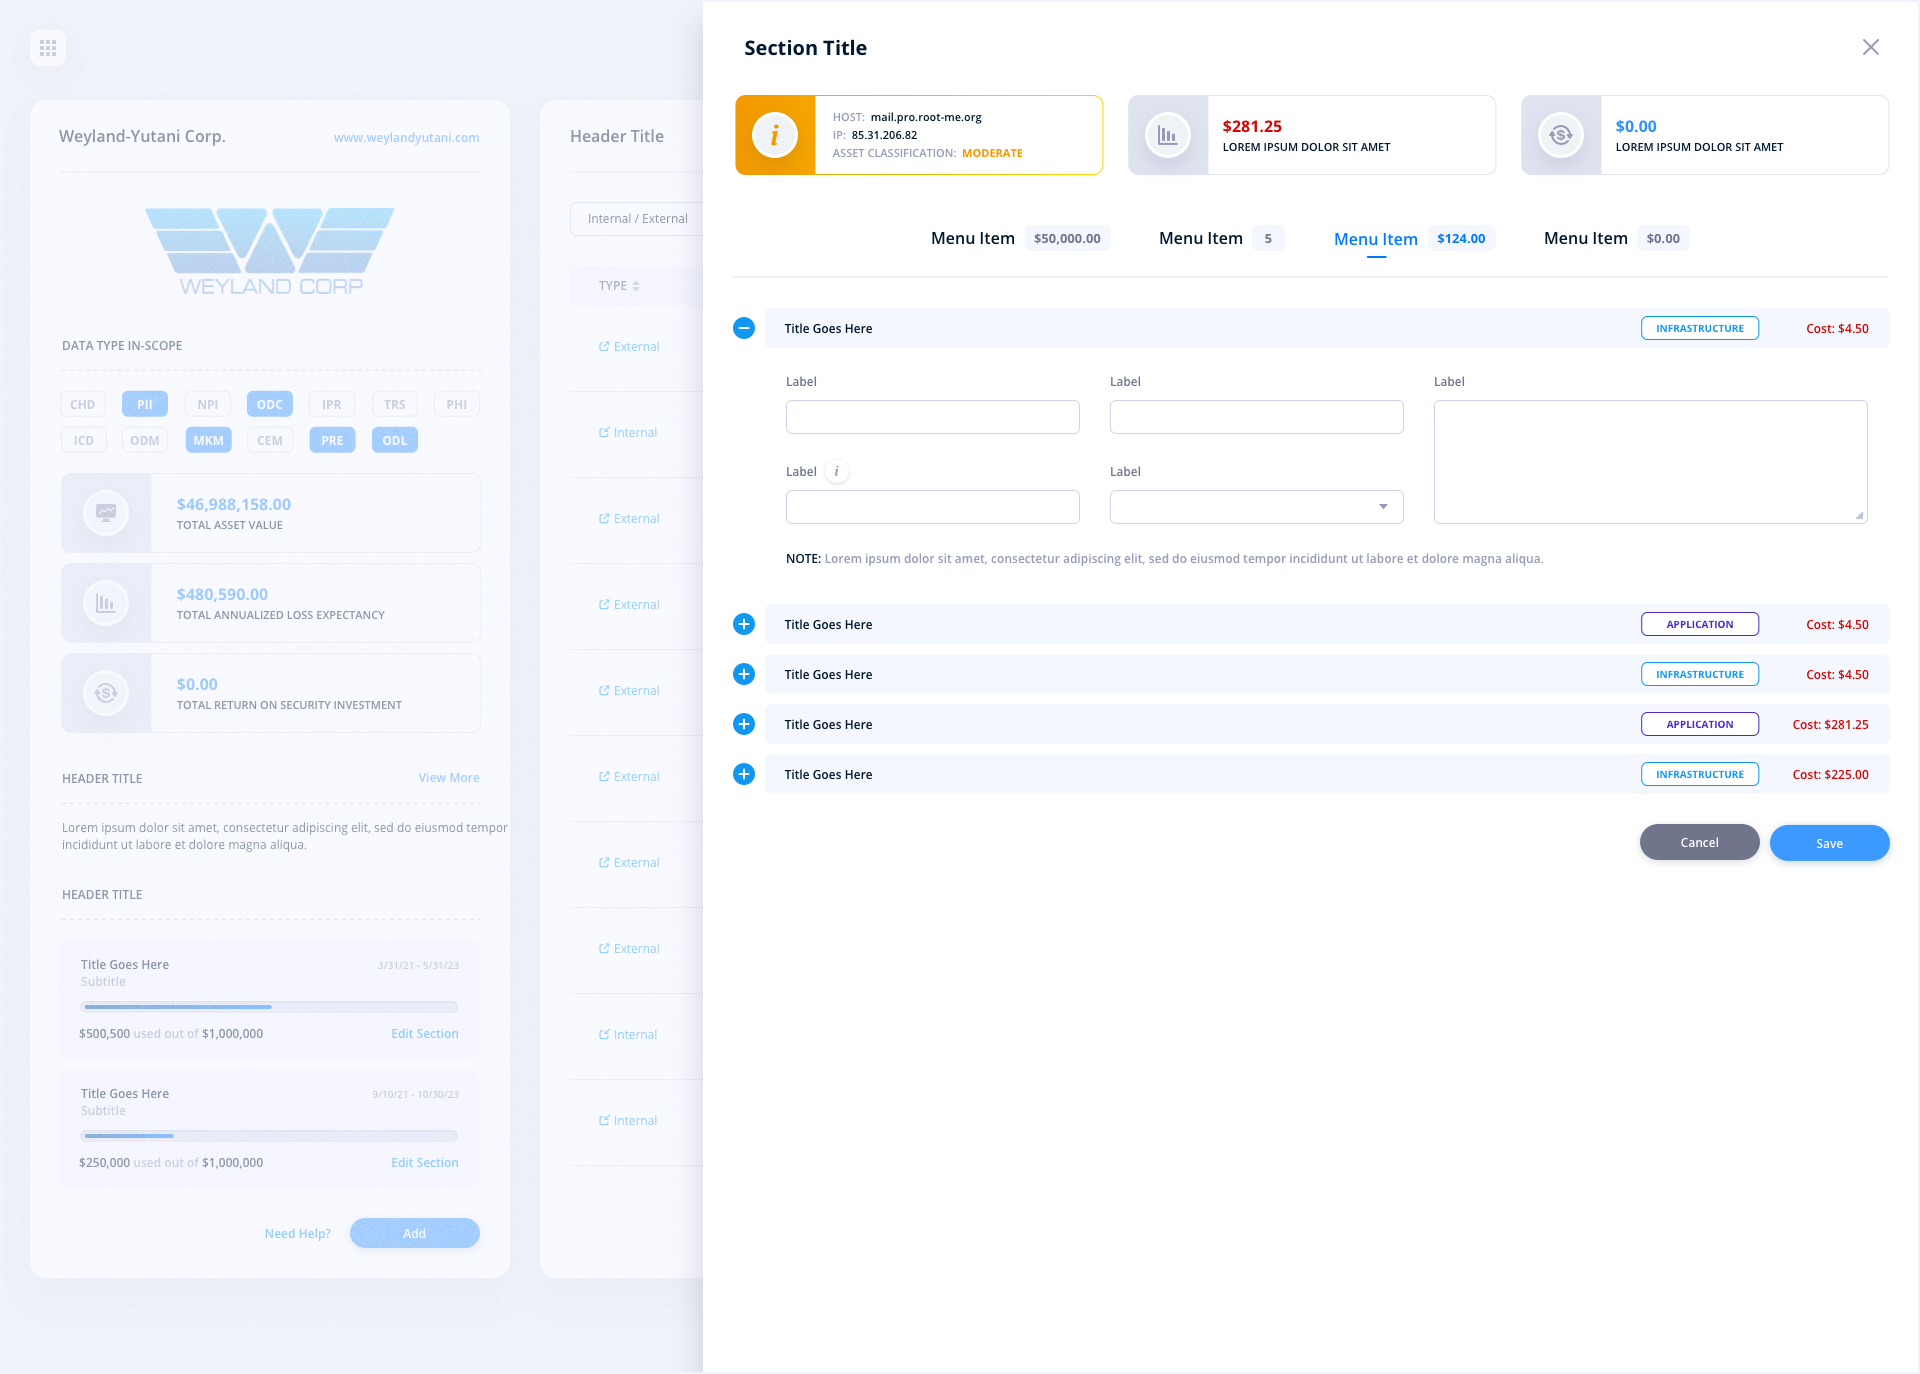Expand the row with Cost $281.25
Image resolution: width=1920 pixels, height=1374 pixels.
coord(744,724)
